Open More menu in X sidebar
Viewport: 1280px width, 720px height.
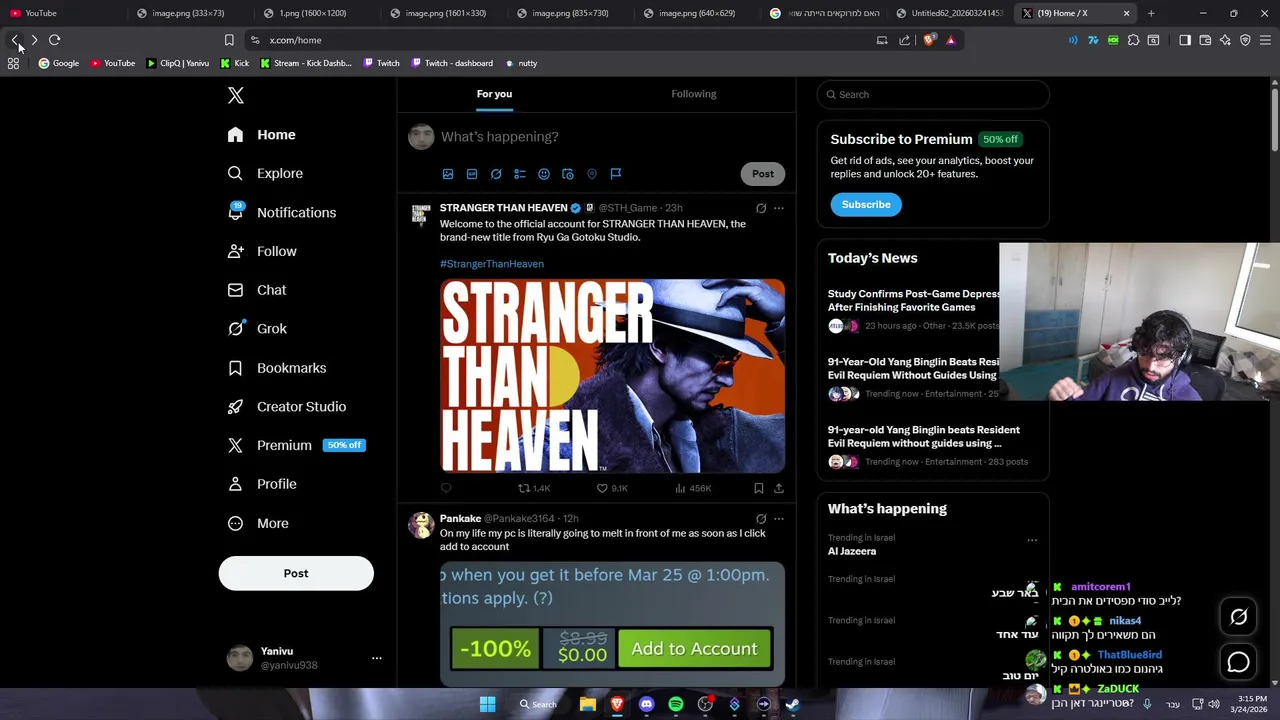coord(258,523)
